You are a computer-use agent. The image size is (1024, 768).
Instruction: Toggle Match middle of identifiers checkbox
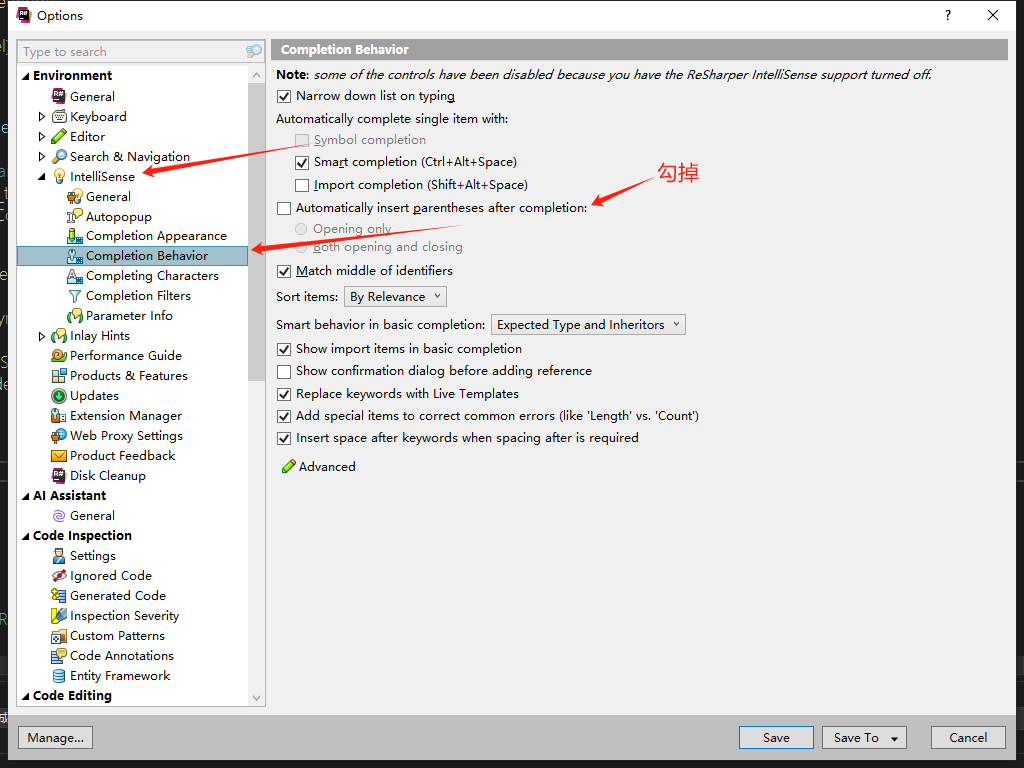pyautogui.click(x=284, y=271)
